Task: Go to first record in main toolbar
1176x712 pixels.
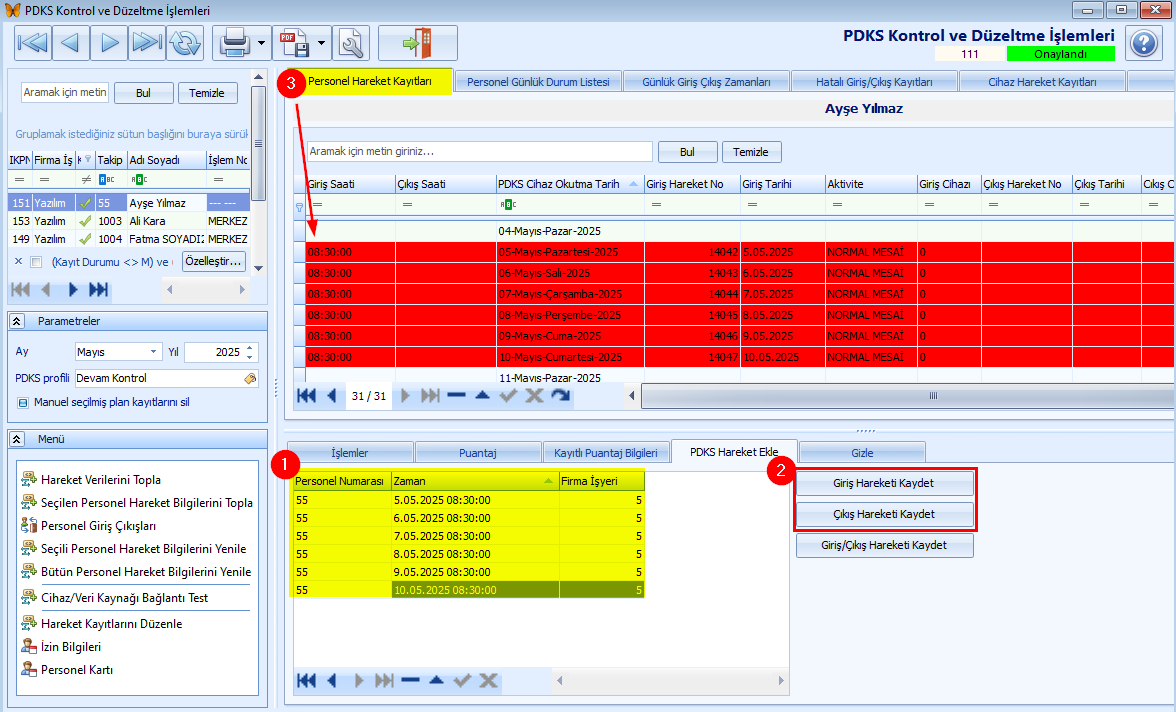Action: (x=32, y=43)
